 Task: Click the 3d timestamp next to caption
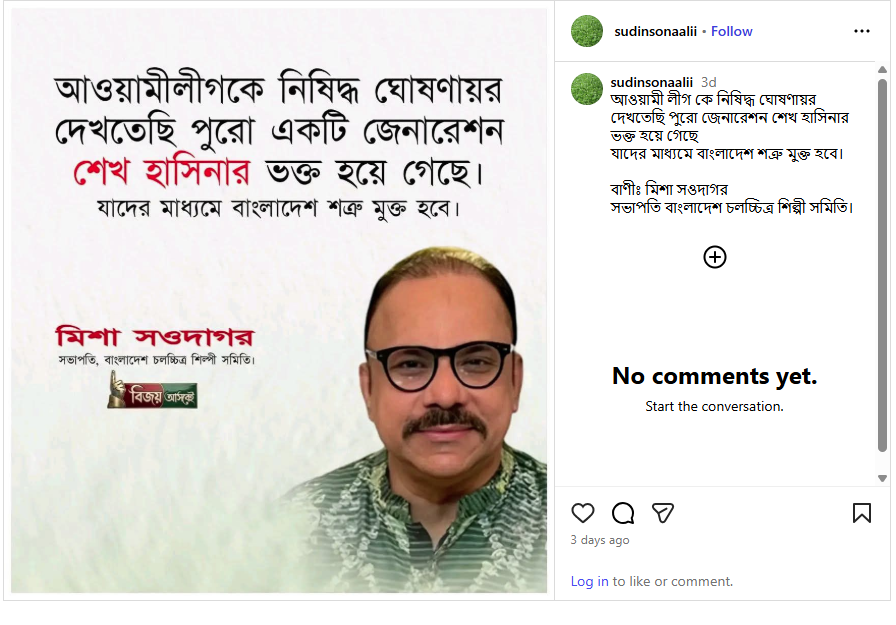click(709, 82)
